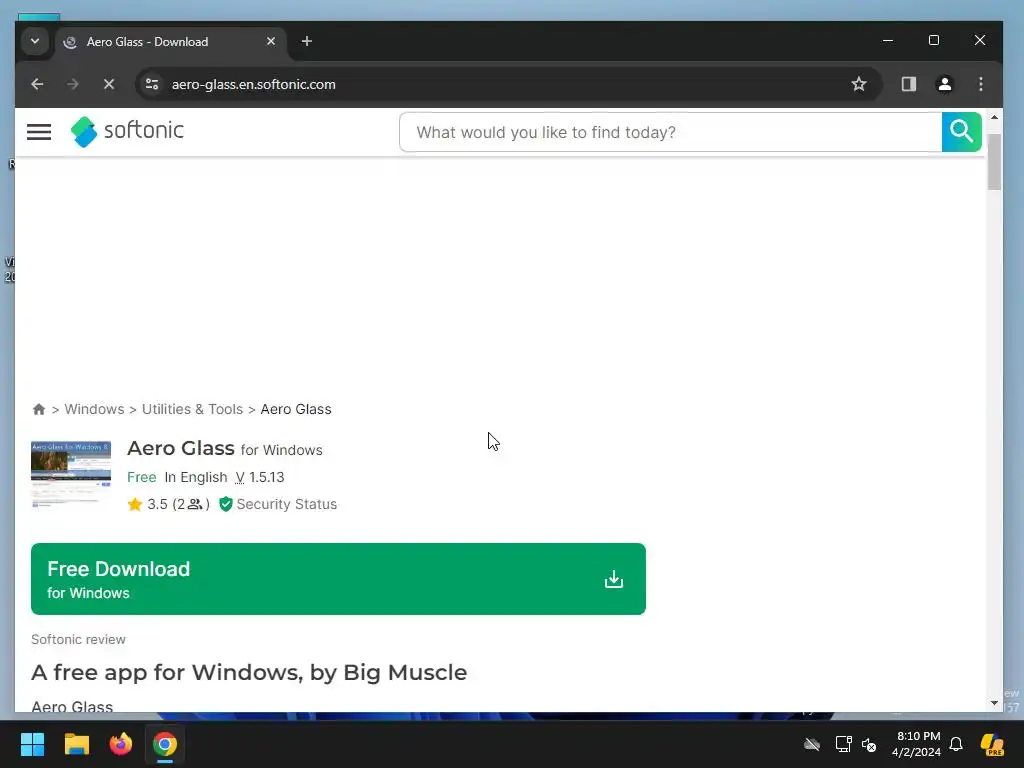
Task: Open Chrome side panel
Action: (x=908, y=84)
